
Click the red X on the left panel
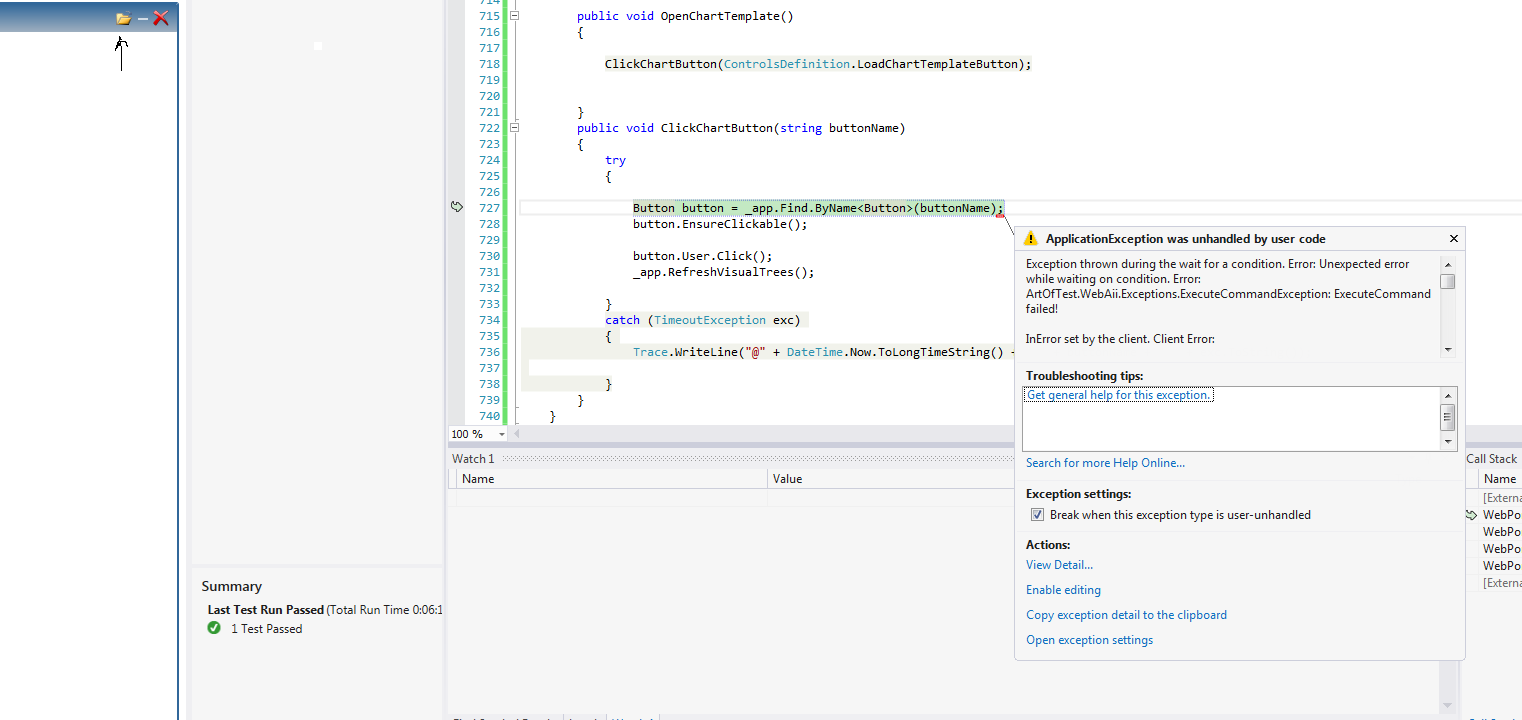[x=160, y=18]
